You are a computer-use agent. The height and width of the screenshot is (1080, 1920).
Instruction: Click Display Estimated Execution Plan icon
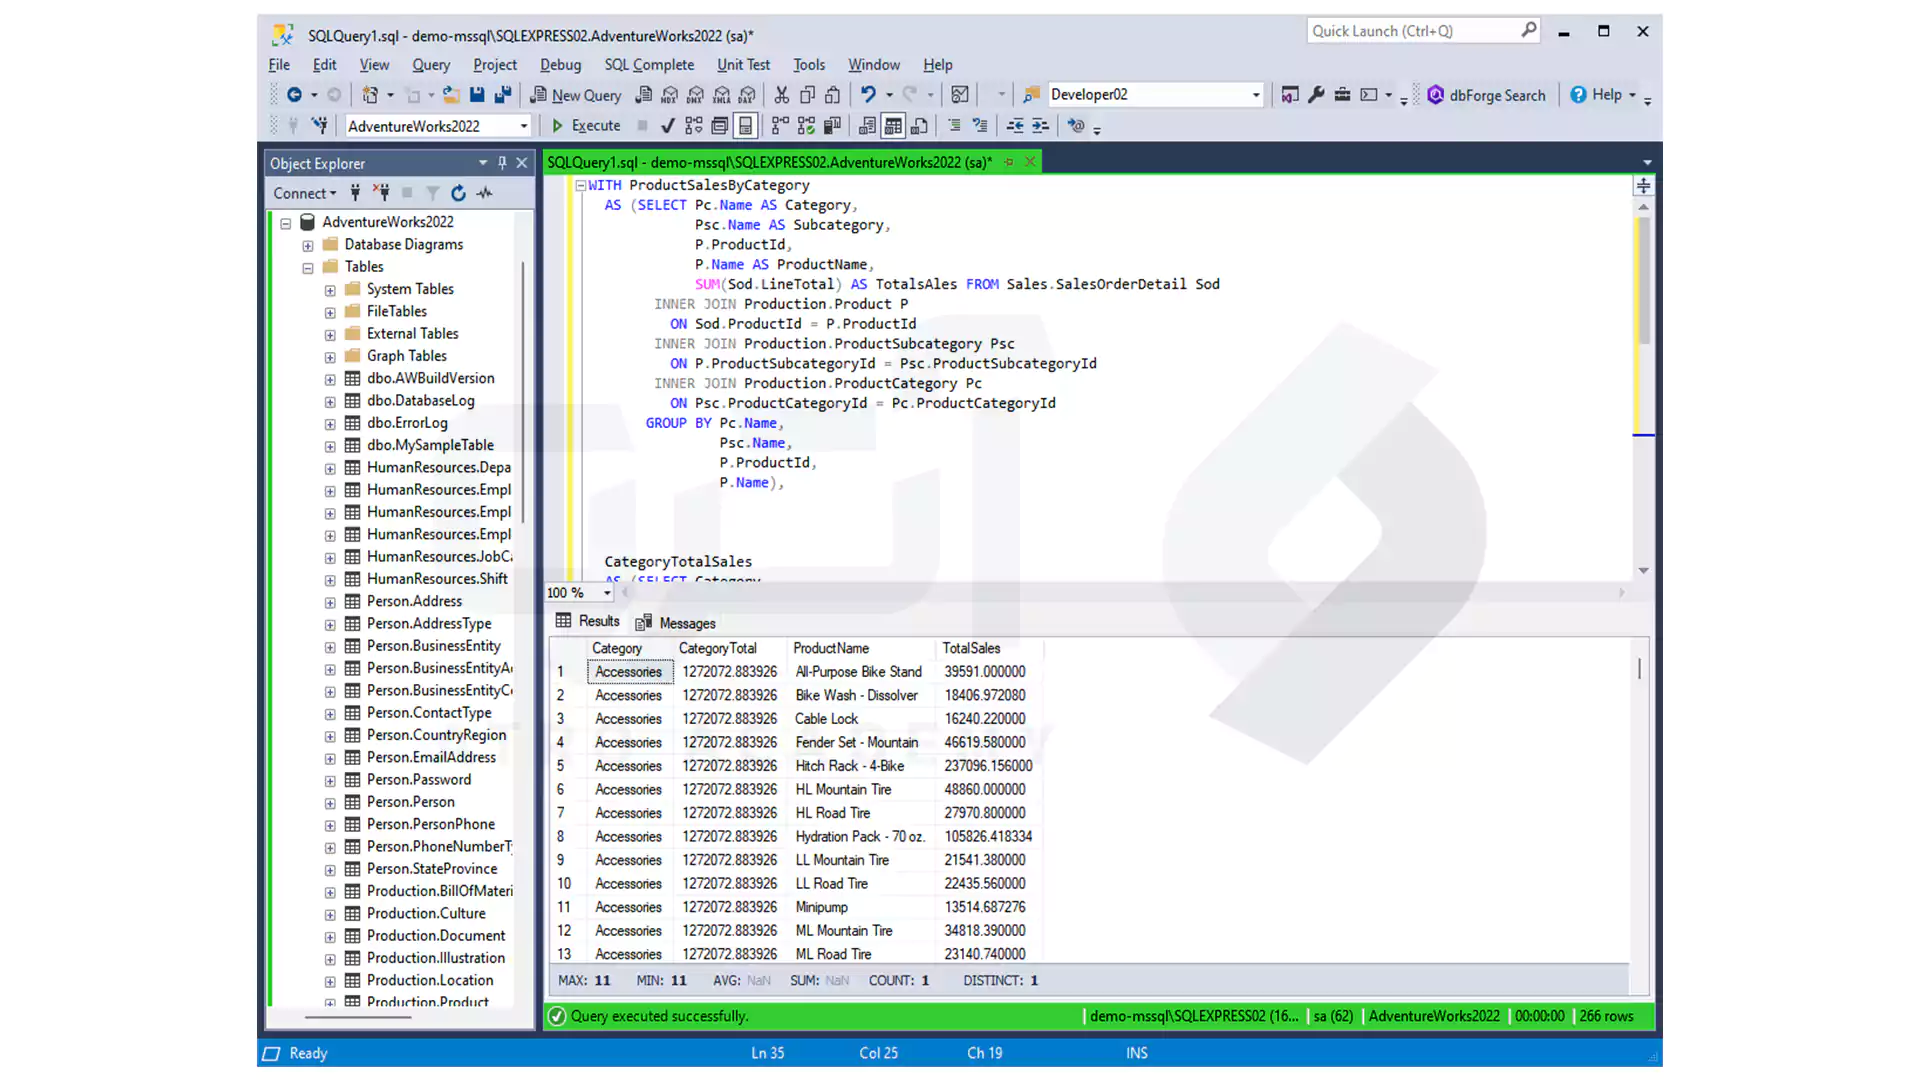[693, 126]
